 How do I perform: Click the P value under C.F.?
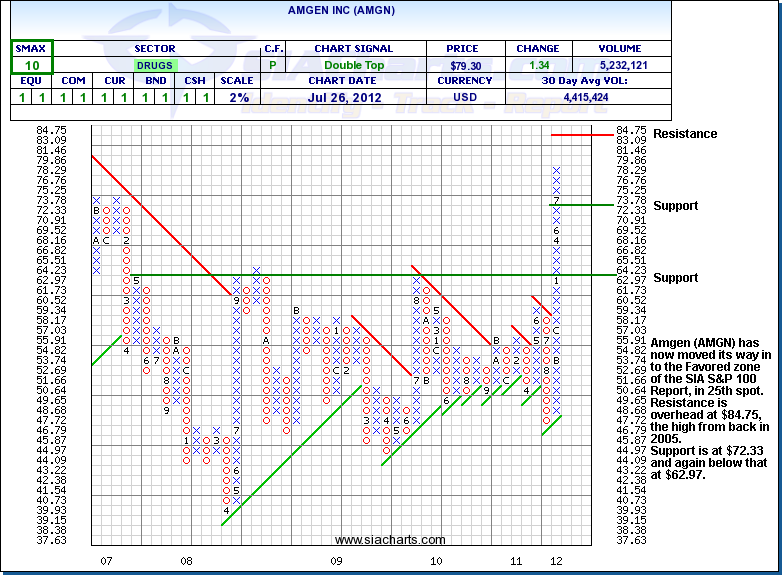click(273, 65)
